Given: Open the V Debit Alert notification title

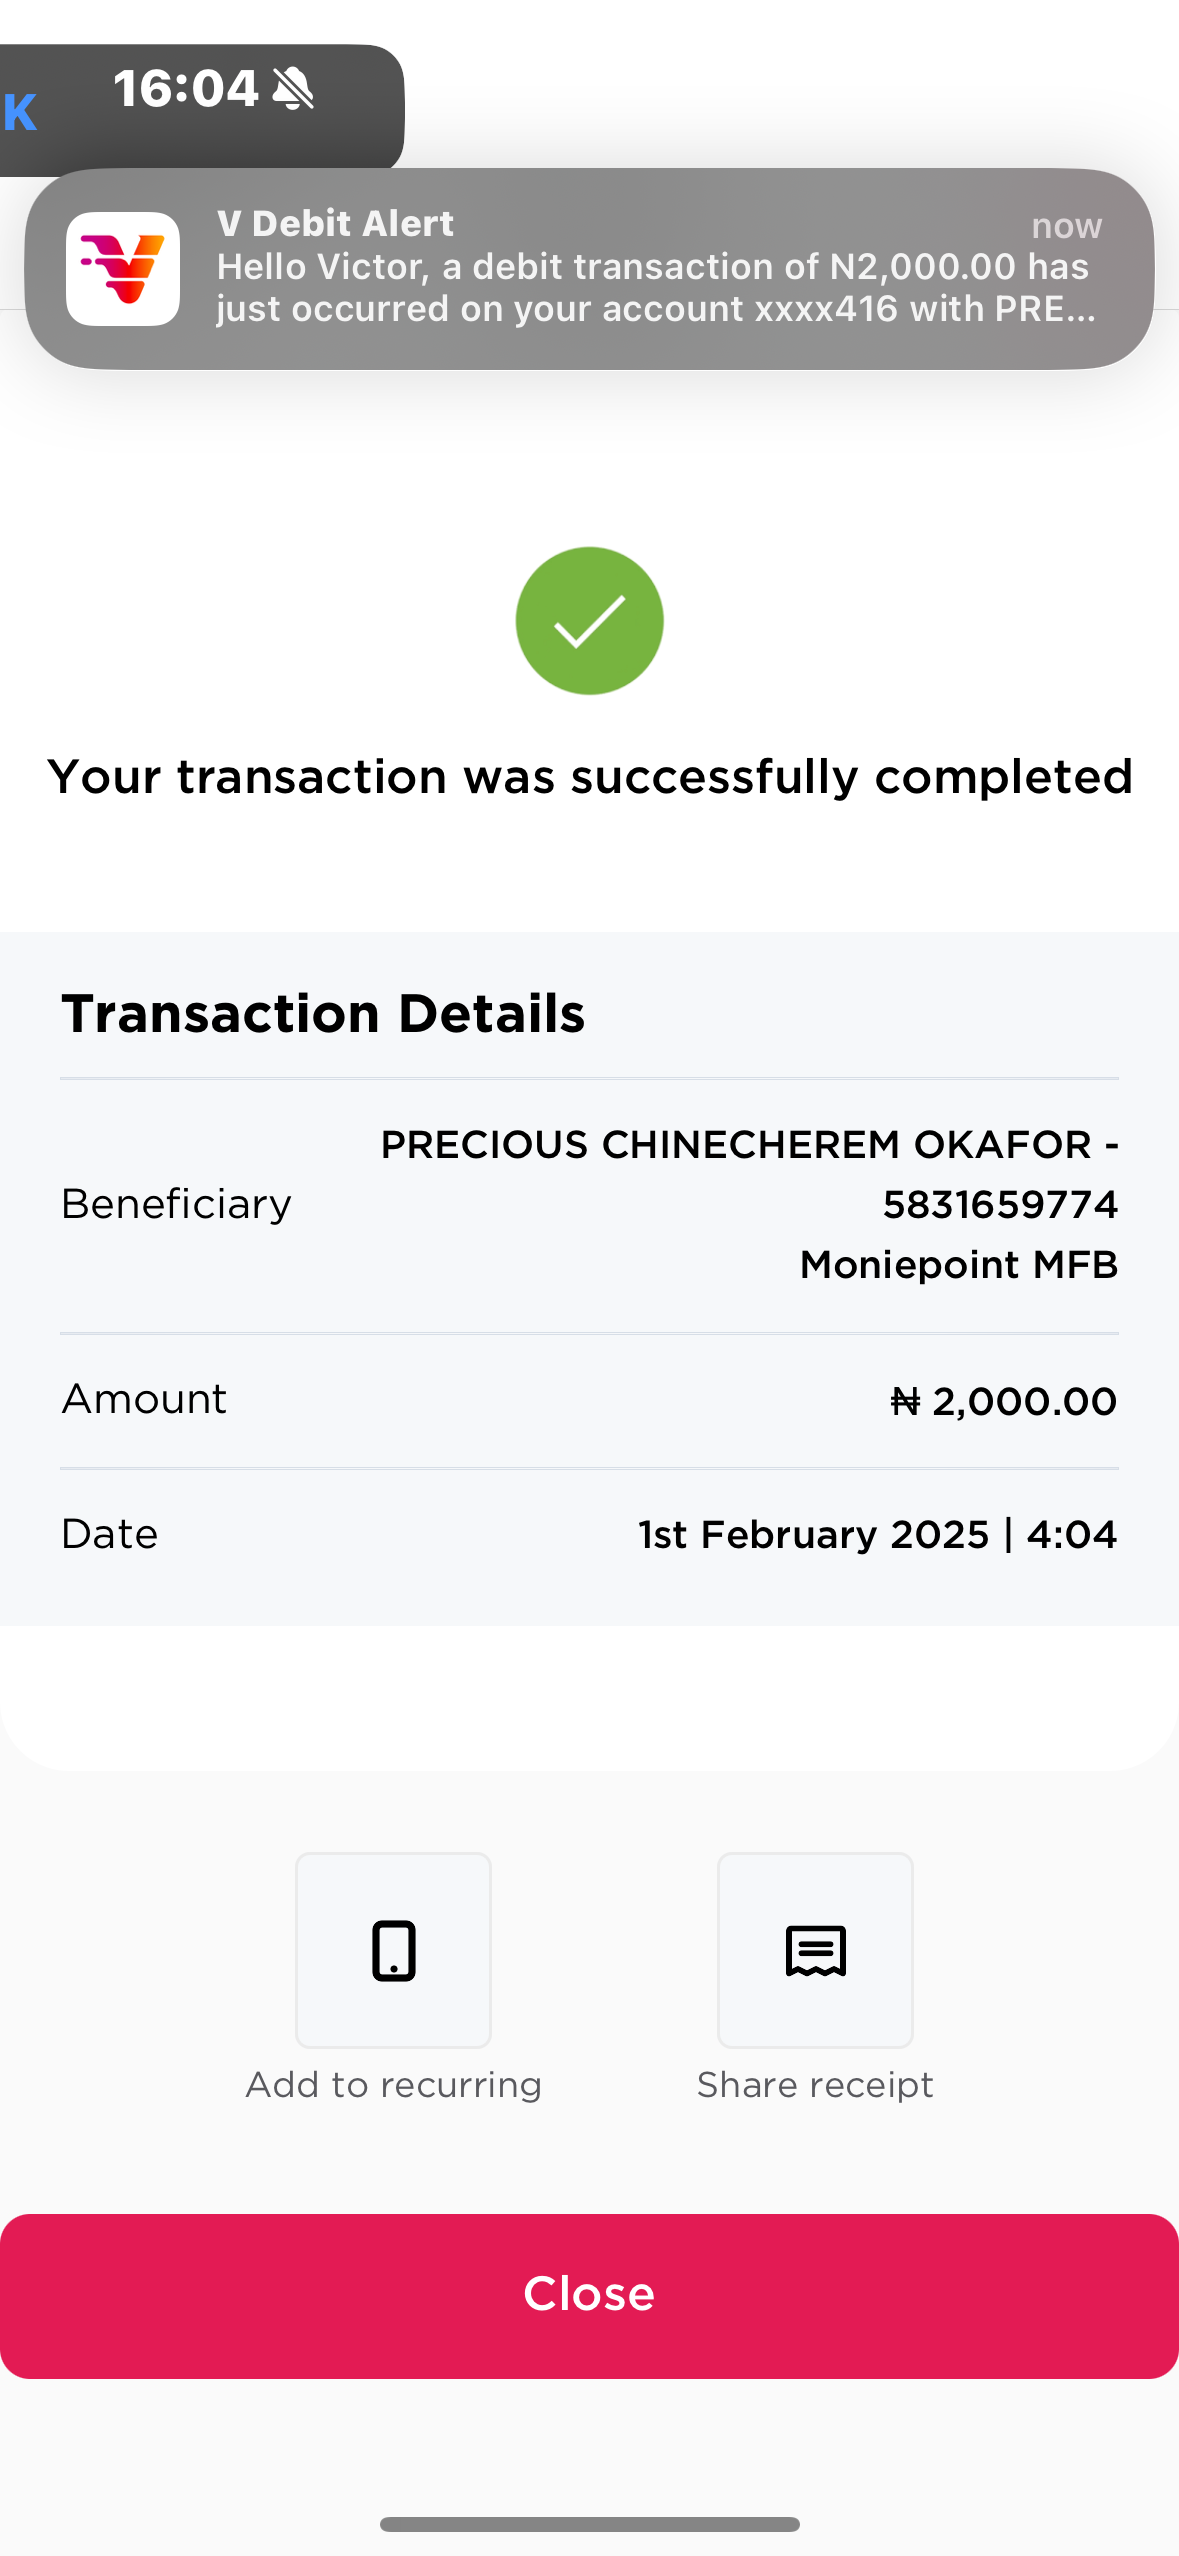Looking at the screenshot, I should [x=335, y=223].
